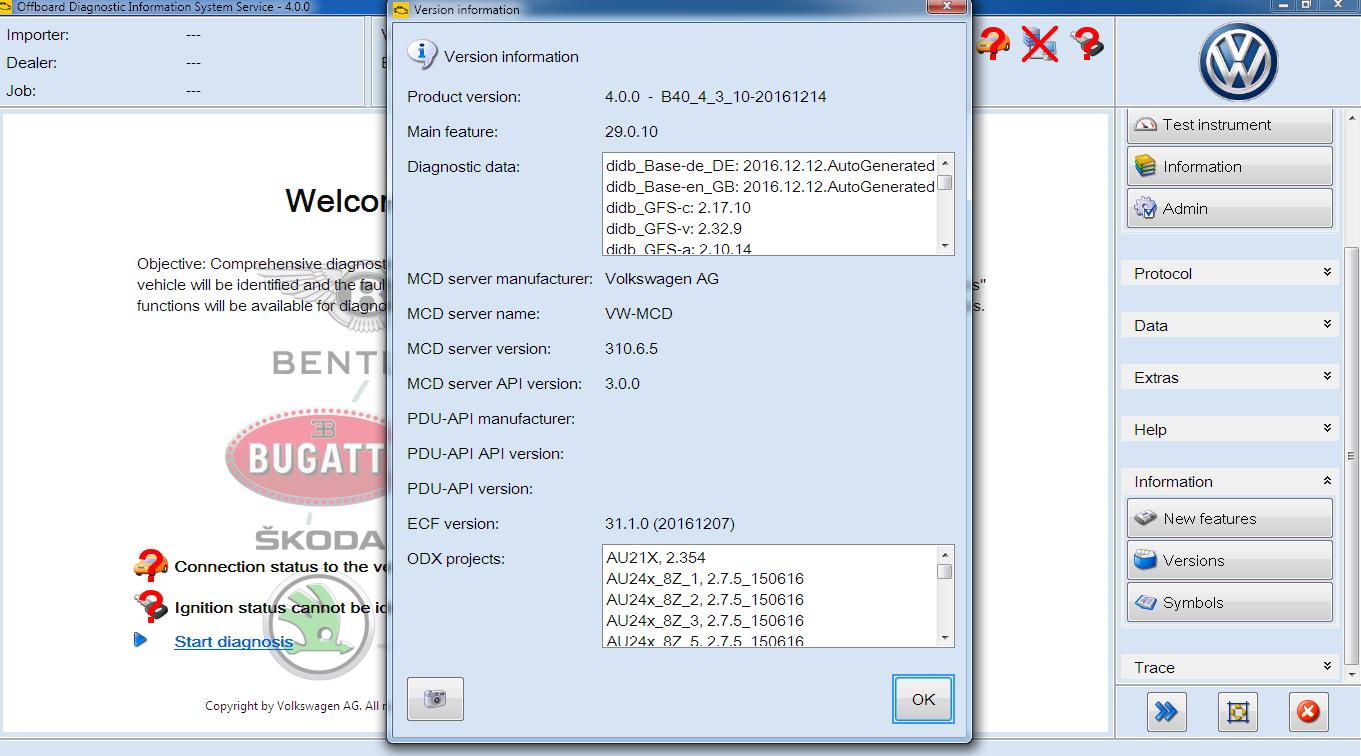
Task: Click MCD server version 310.6.5
Action: coord(632,349)
